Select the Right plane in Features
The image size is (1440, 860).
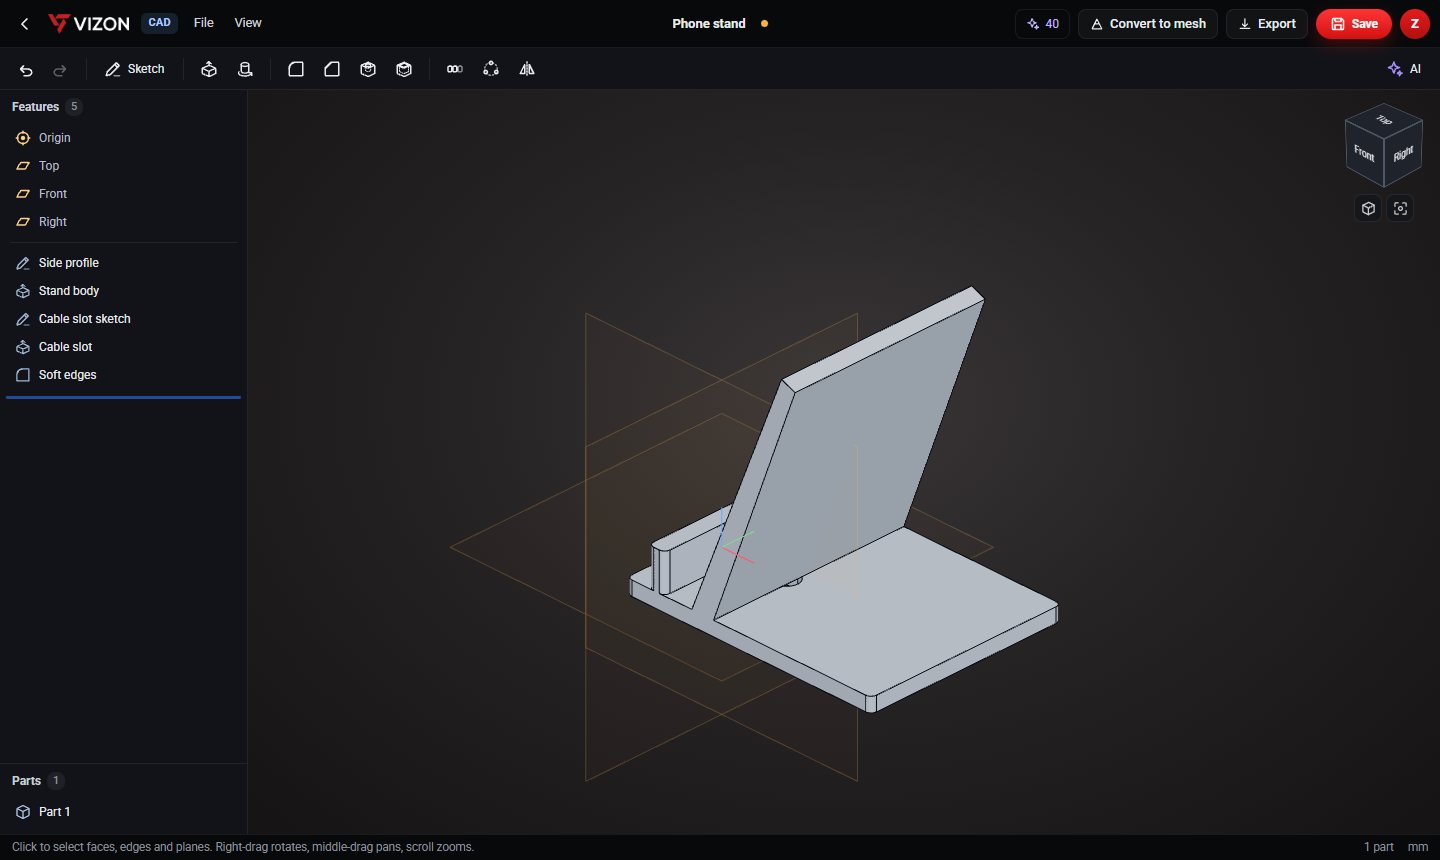(x=124, y=222)
